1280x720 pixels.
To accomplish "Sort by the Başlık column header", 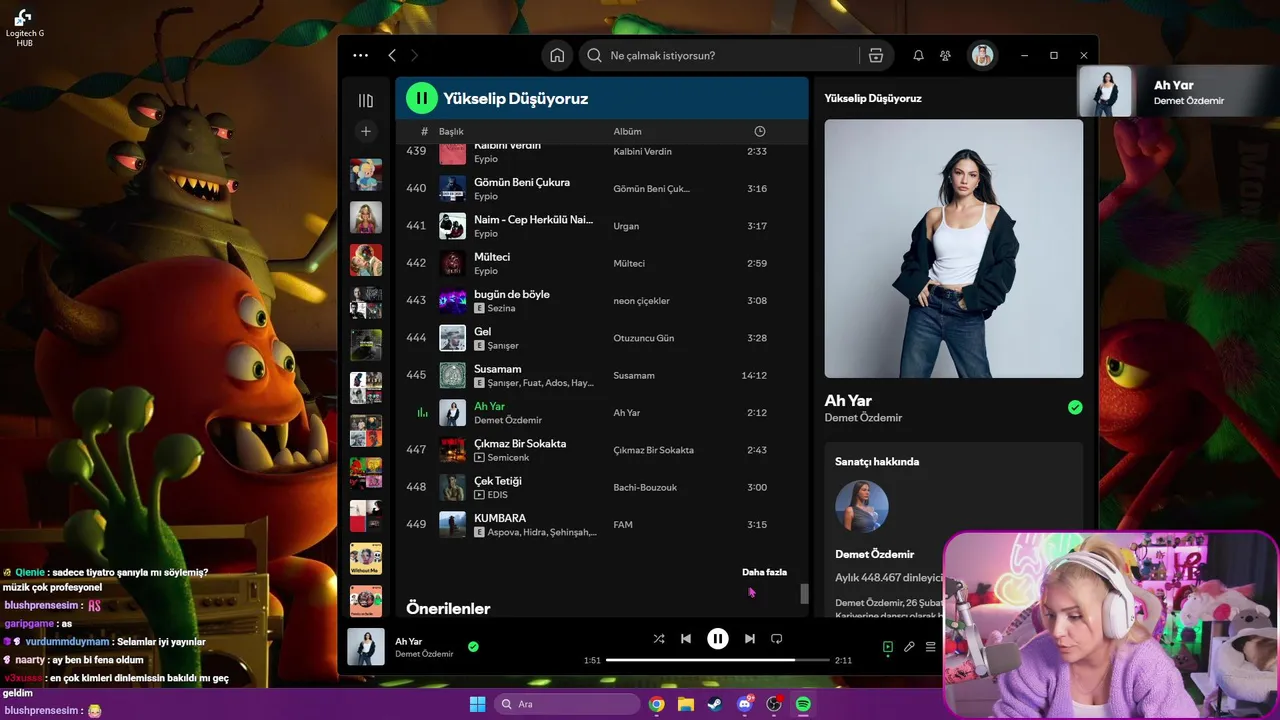I will 451,131.
